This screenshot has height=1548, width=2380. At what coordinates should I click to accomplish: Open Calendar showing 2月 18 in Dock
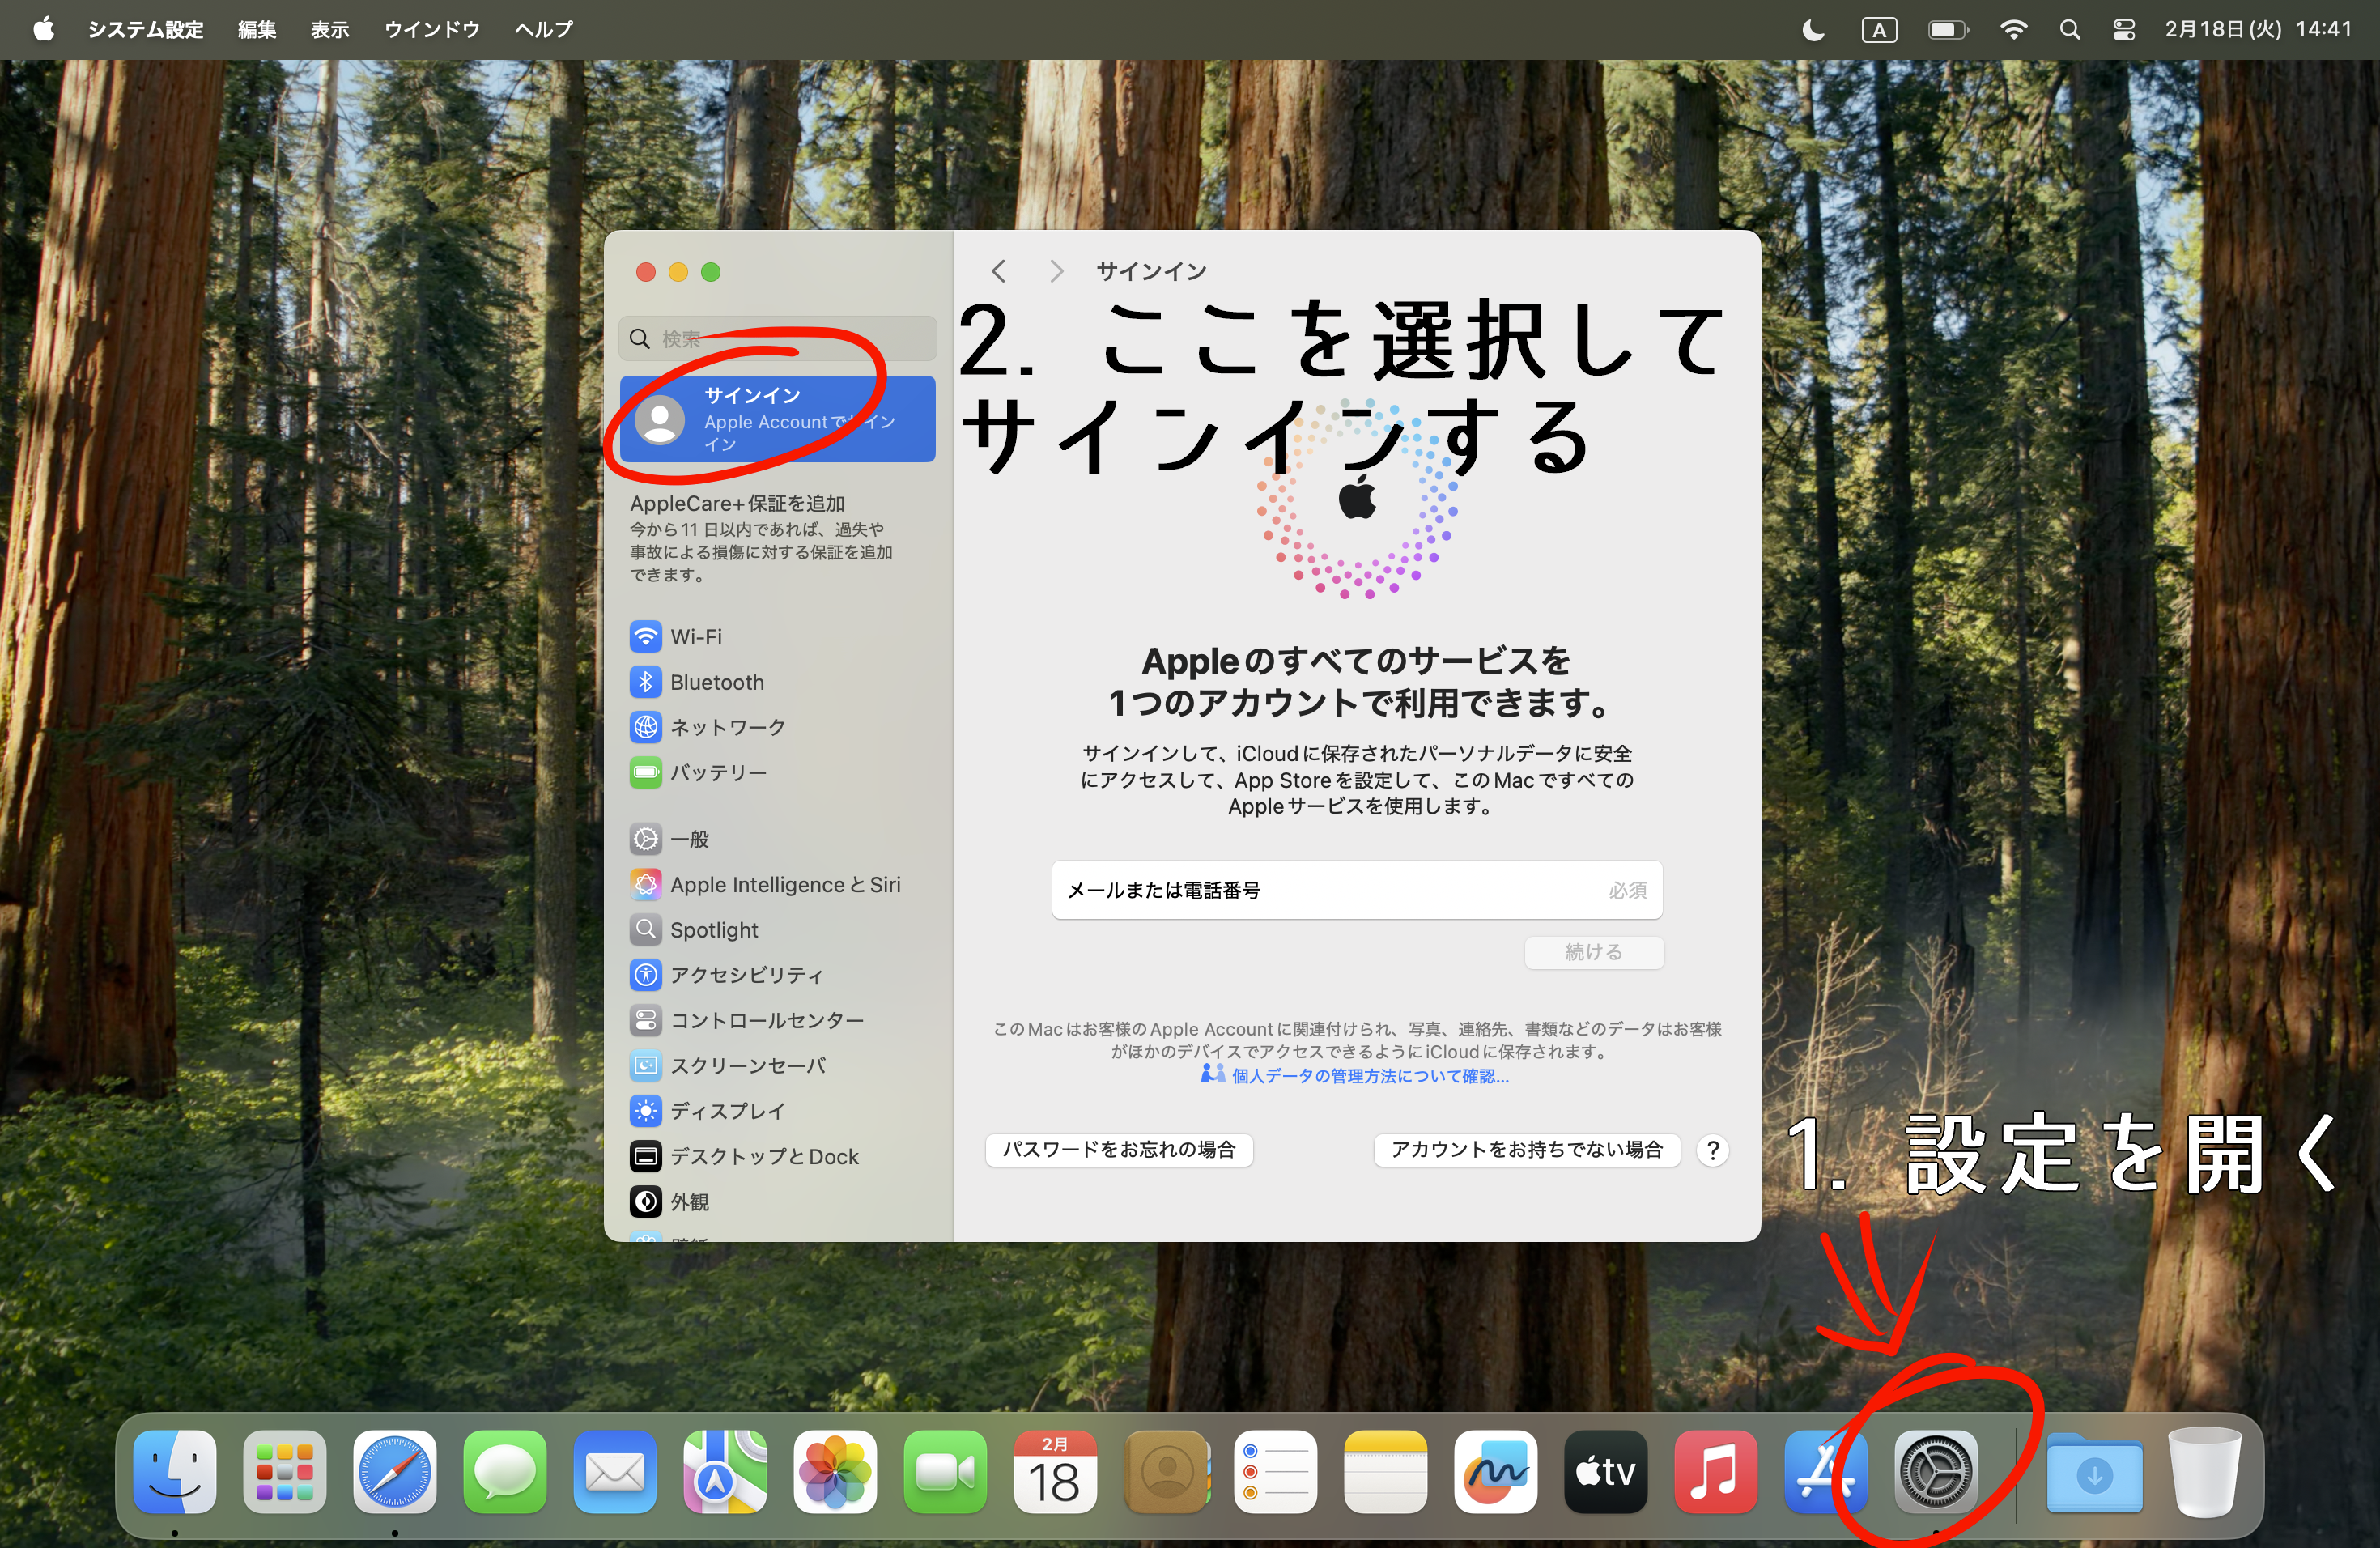pos(1055,1472)
